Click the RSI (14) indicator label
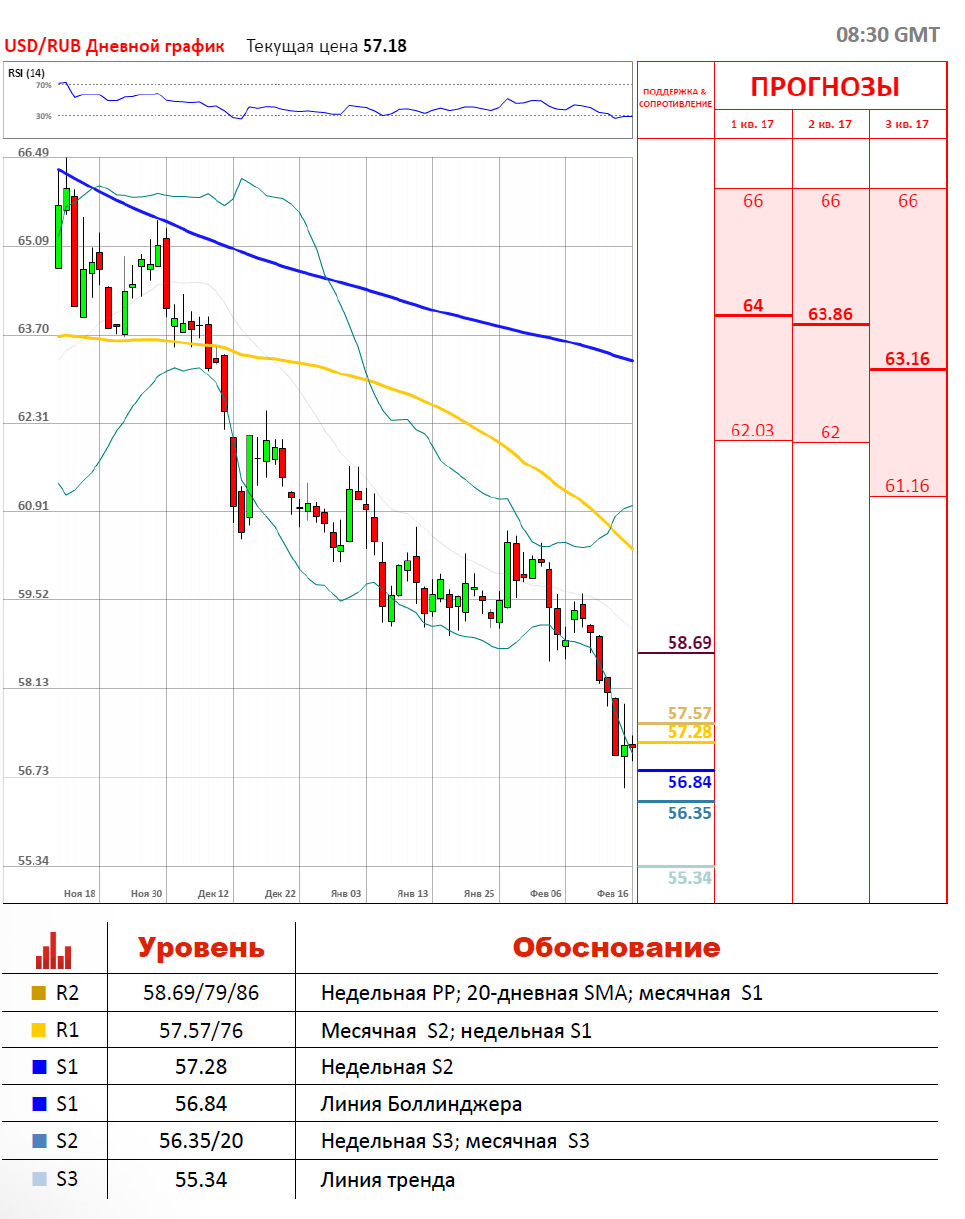The image size is (965, 1219). click(27, 73)
